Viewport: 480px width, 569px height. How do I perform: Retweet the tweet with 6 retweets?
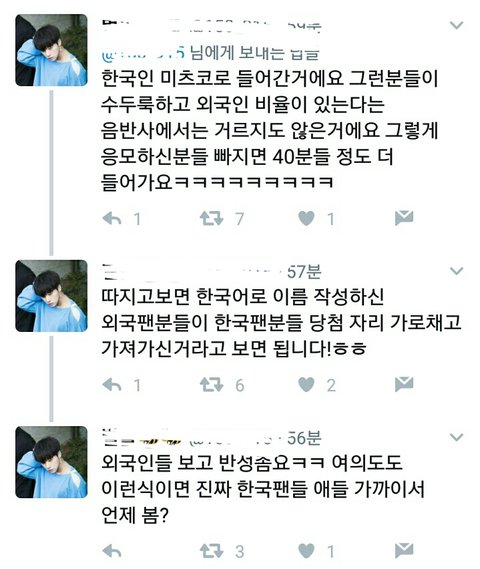pos(212,385)
